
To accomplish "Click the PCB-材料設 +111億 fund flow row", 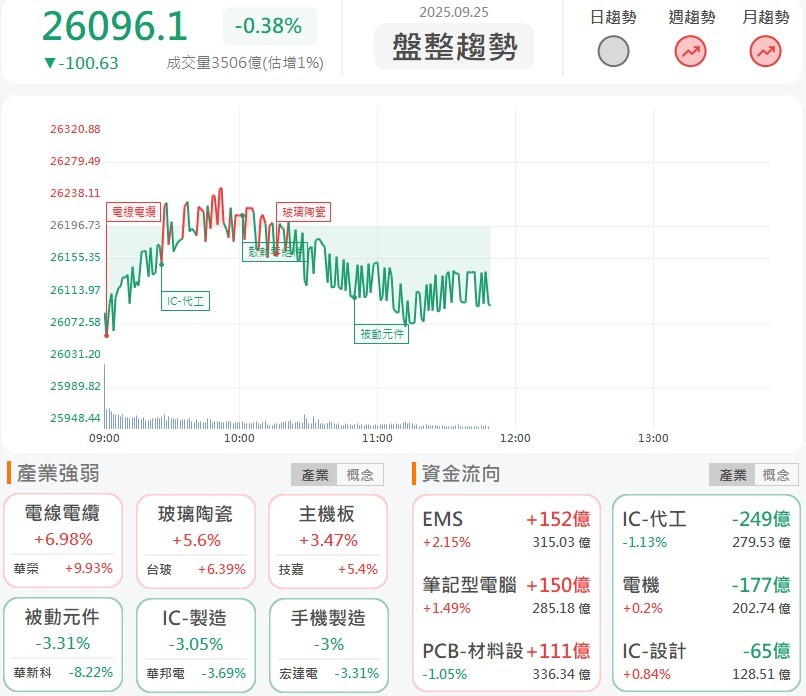I will click(x=506, y=661).
